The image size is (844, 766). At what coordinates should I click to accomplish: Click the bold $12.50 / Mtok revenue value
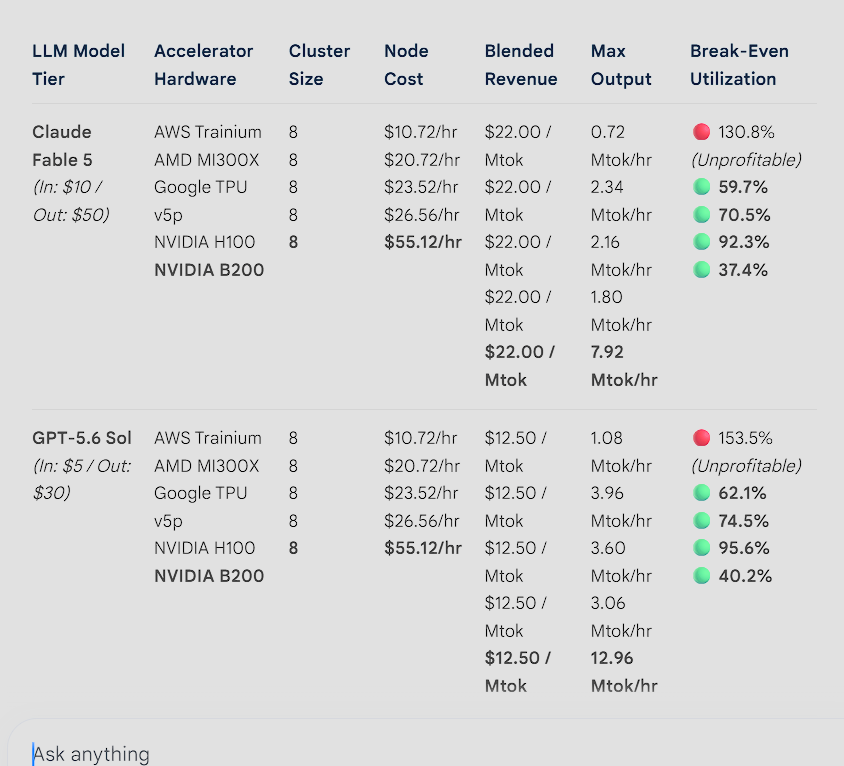pos(517,671)
